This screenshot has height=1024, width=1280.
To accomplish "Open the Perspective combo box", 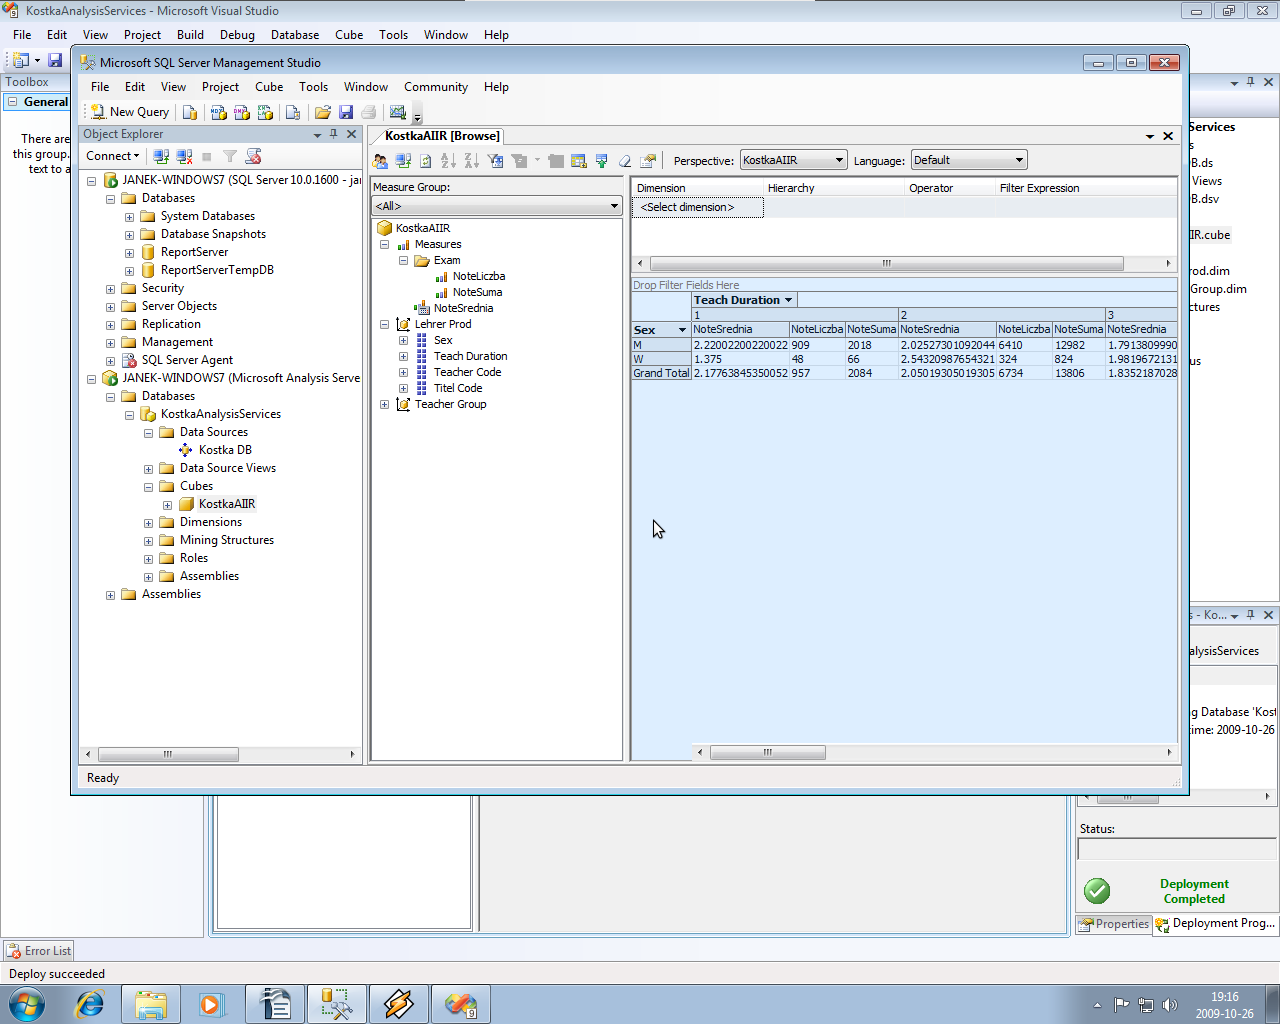I will pyautogui.click(x=794, y=160).
